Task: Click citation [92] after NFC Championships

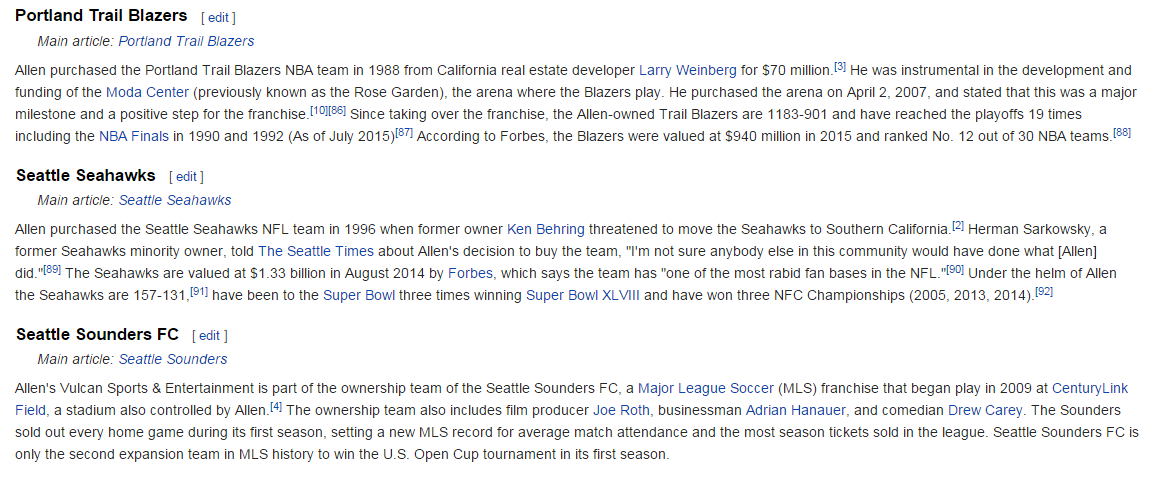Action: point(1044,292)
